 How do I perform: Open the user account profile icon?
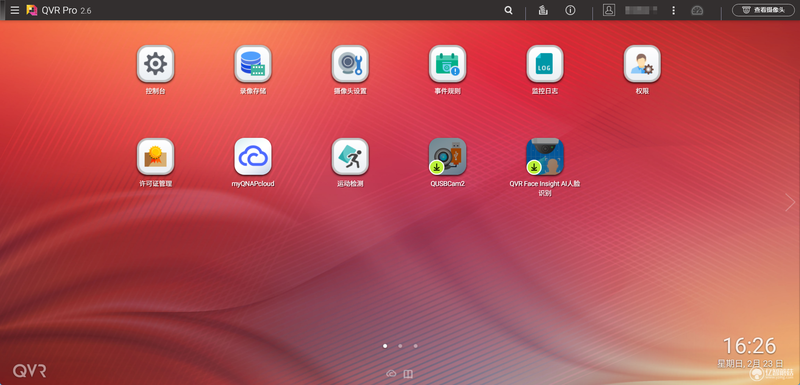pyautogui.click(x=609, y=10)
